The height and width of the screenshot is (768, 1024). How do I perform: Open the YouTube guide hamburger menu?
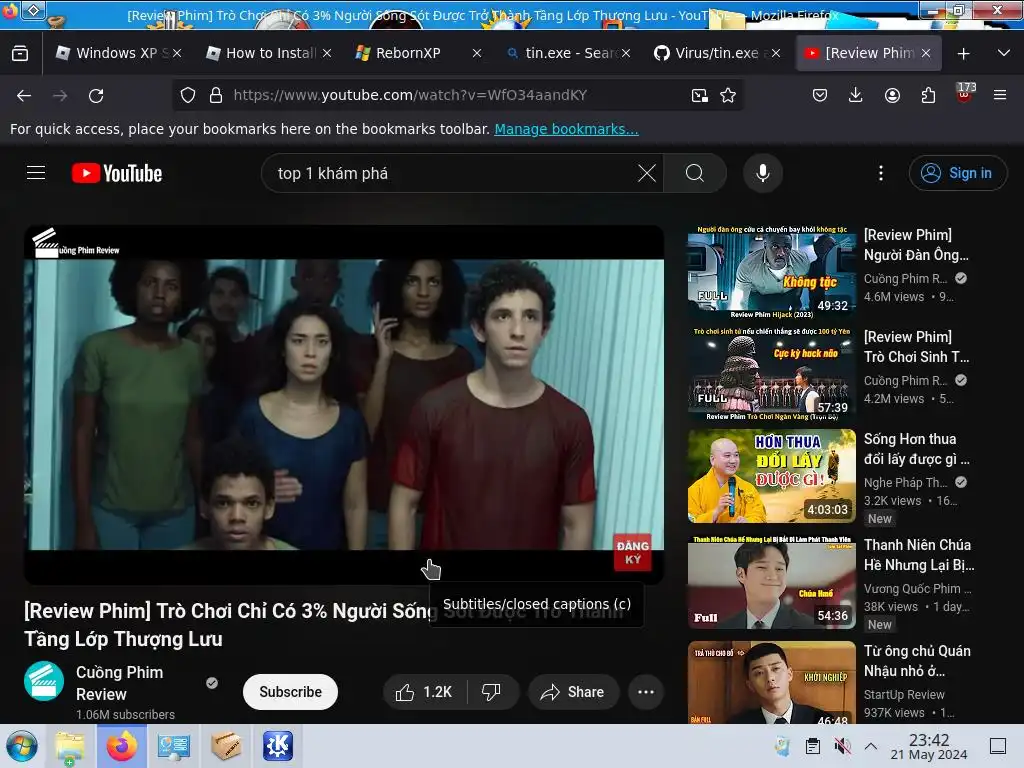click(36, 173)
